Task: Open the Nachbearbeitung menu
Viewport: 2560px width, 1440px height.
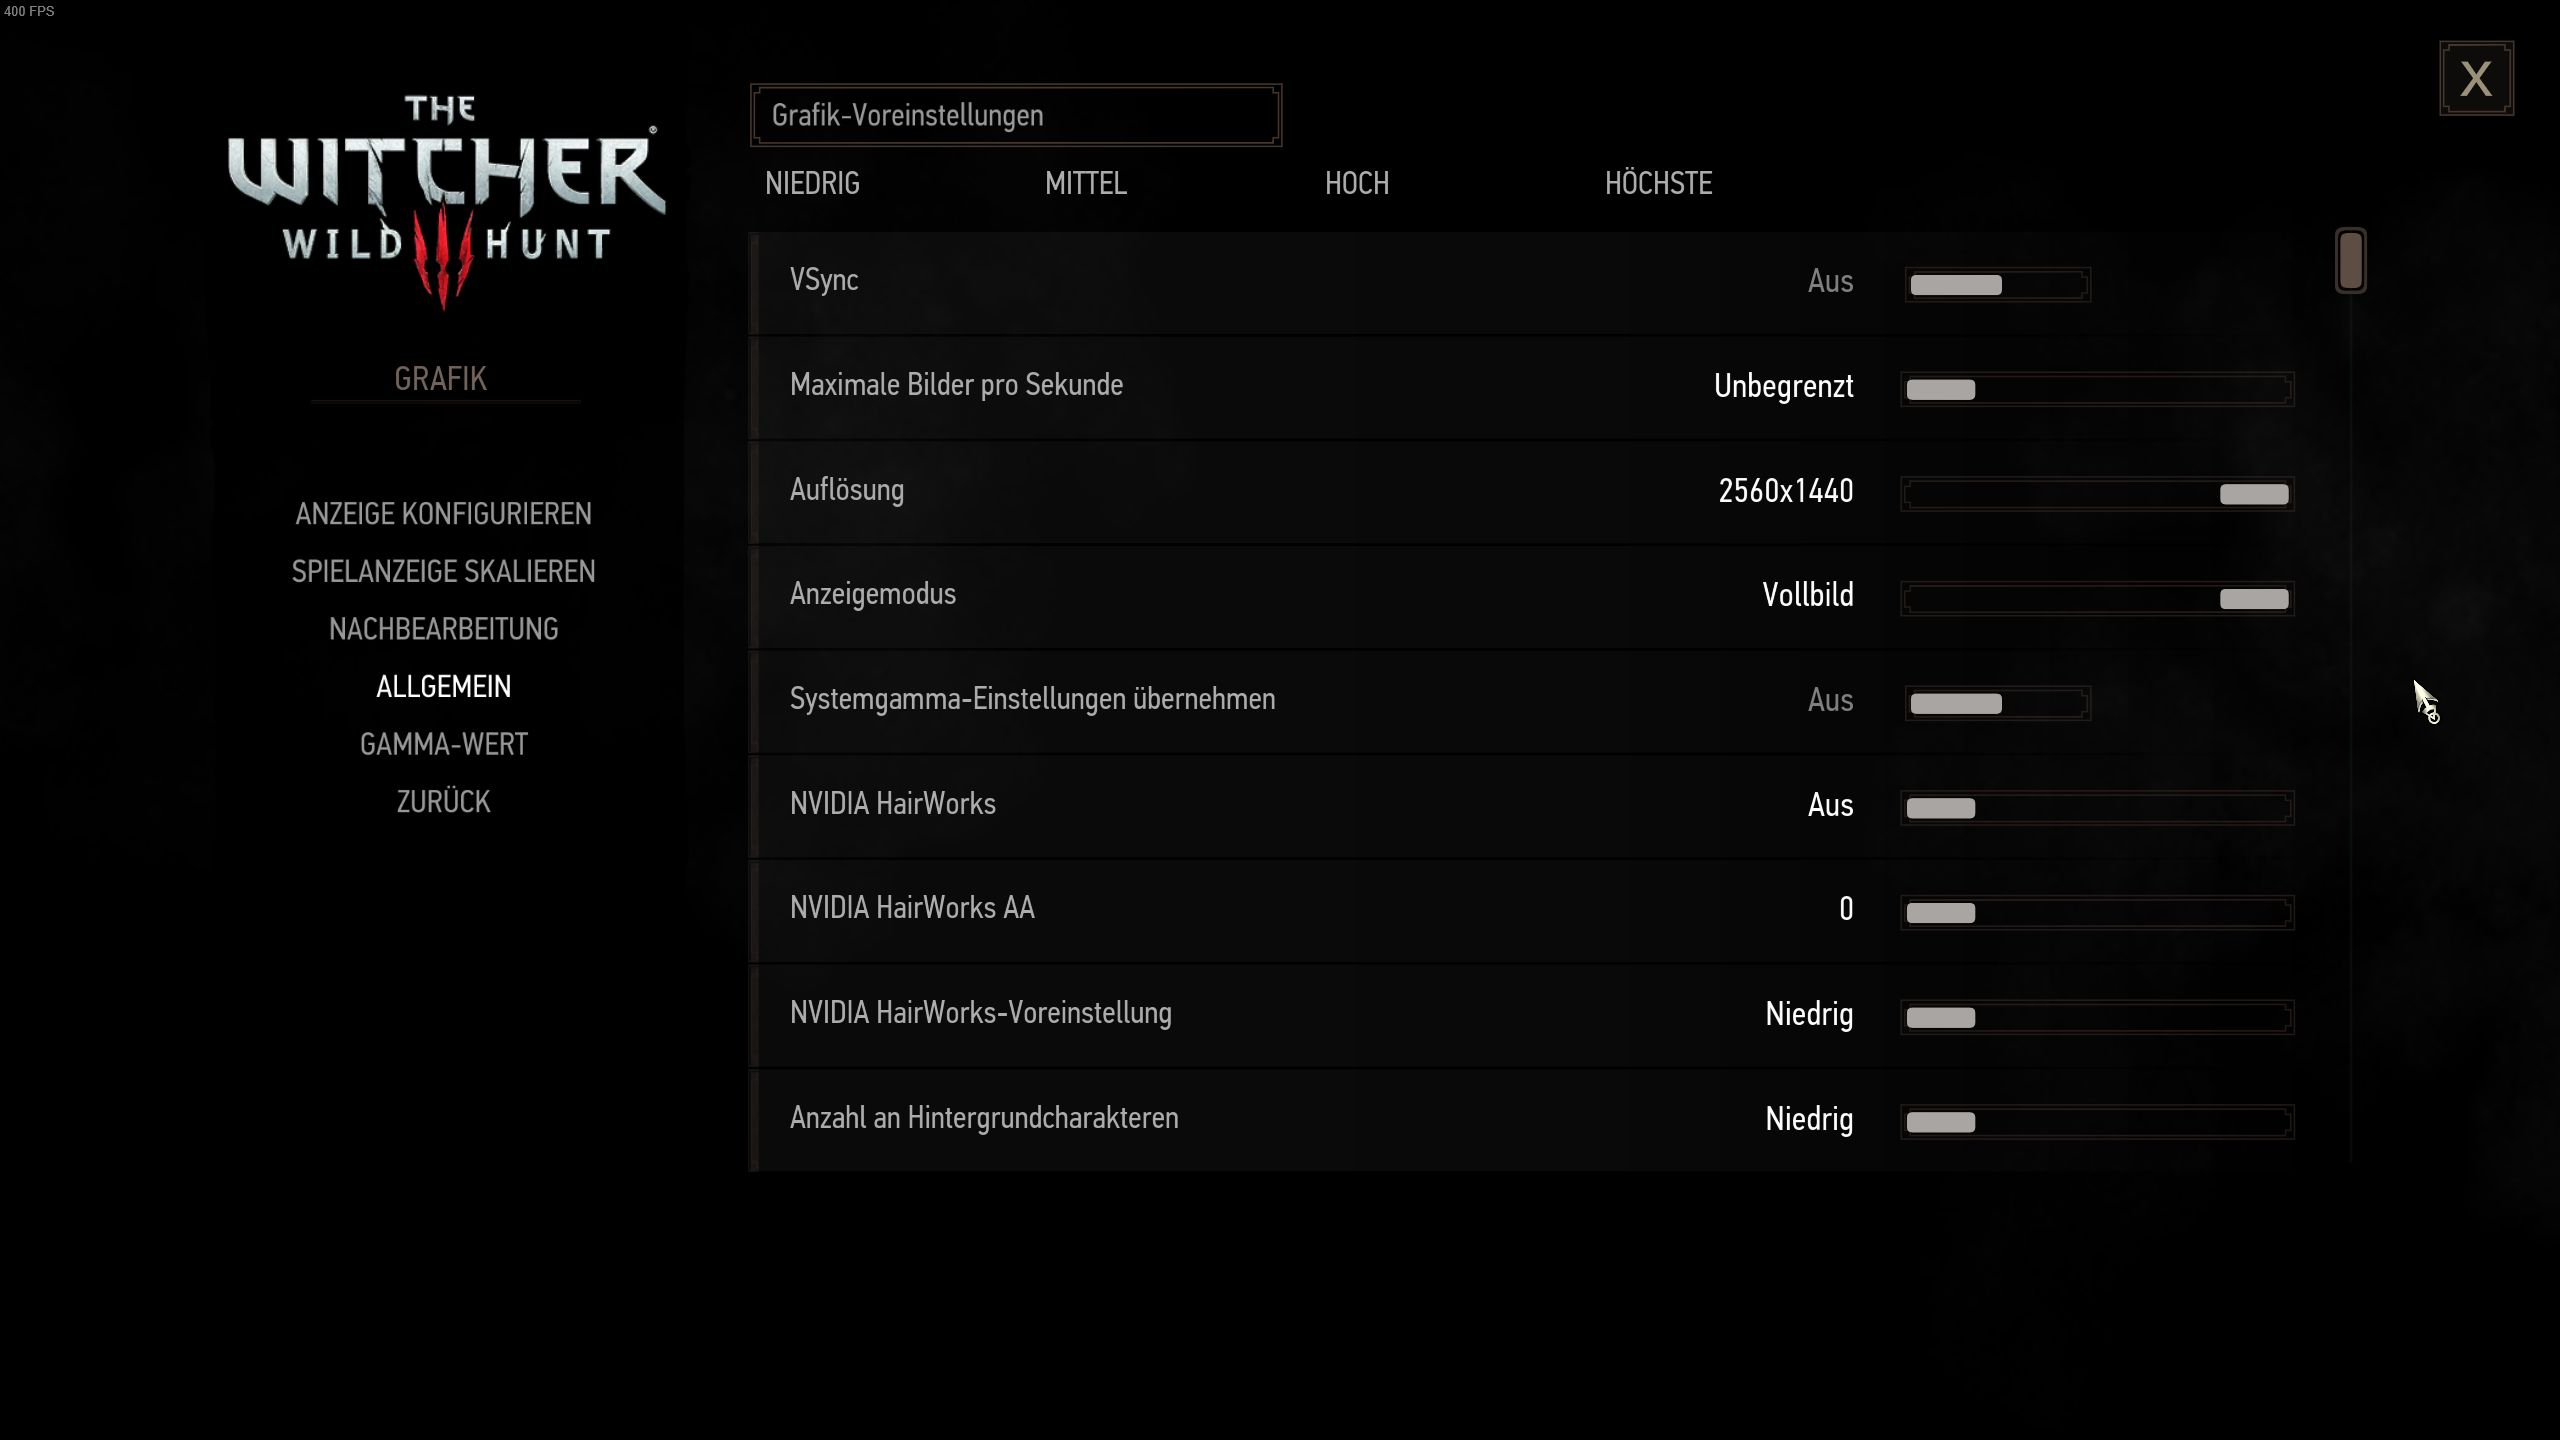Action: 443,629
